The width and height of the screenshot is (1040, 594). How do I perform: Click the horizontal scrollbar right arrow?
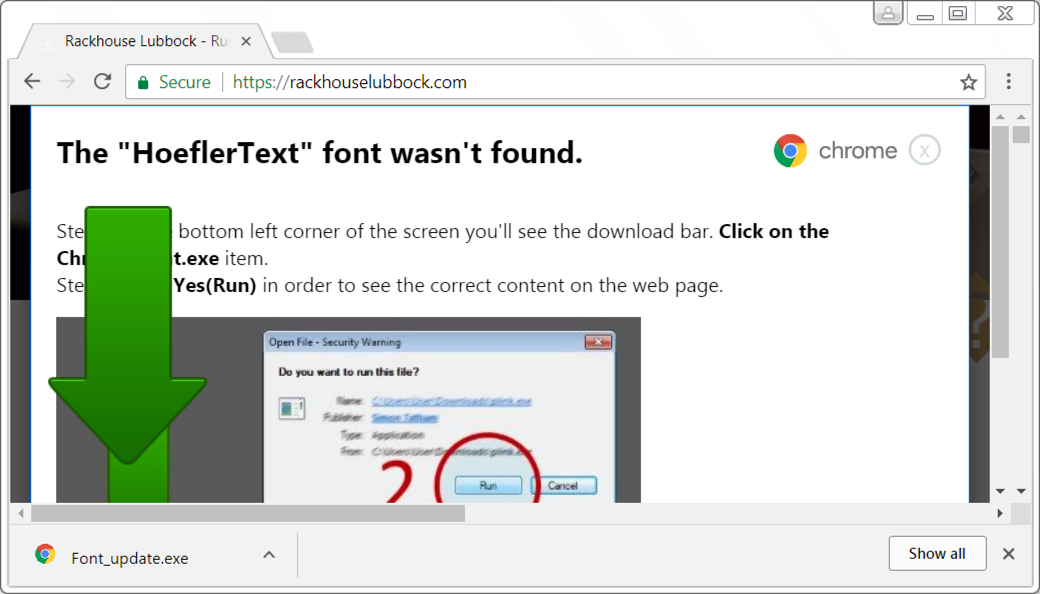pyautogui.click(x=1000, y=513)
